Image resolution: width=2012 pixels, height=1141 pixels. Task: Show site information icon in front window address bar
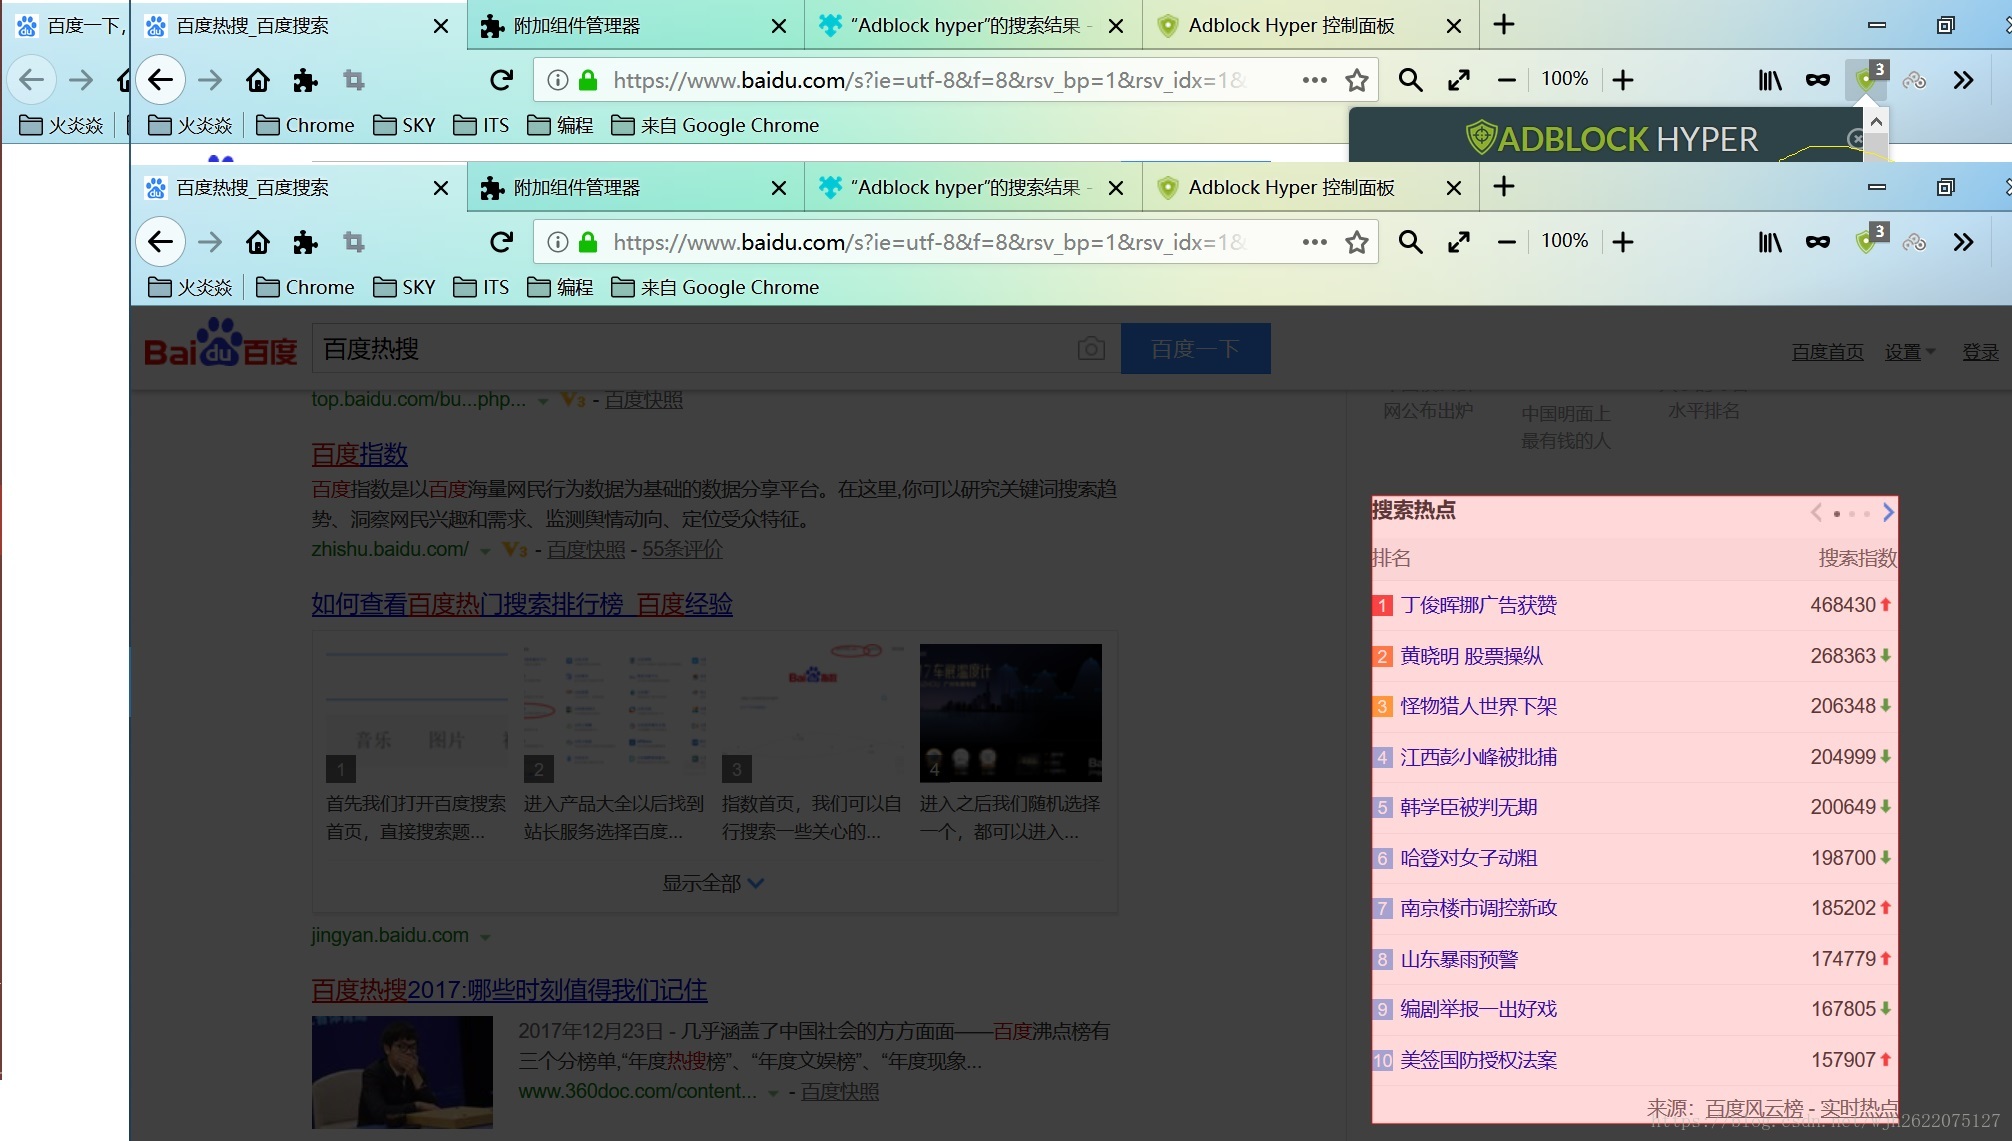click(x=558, y=242)
